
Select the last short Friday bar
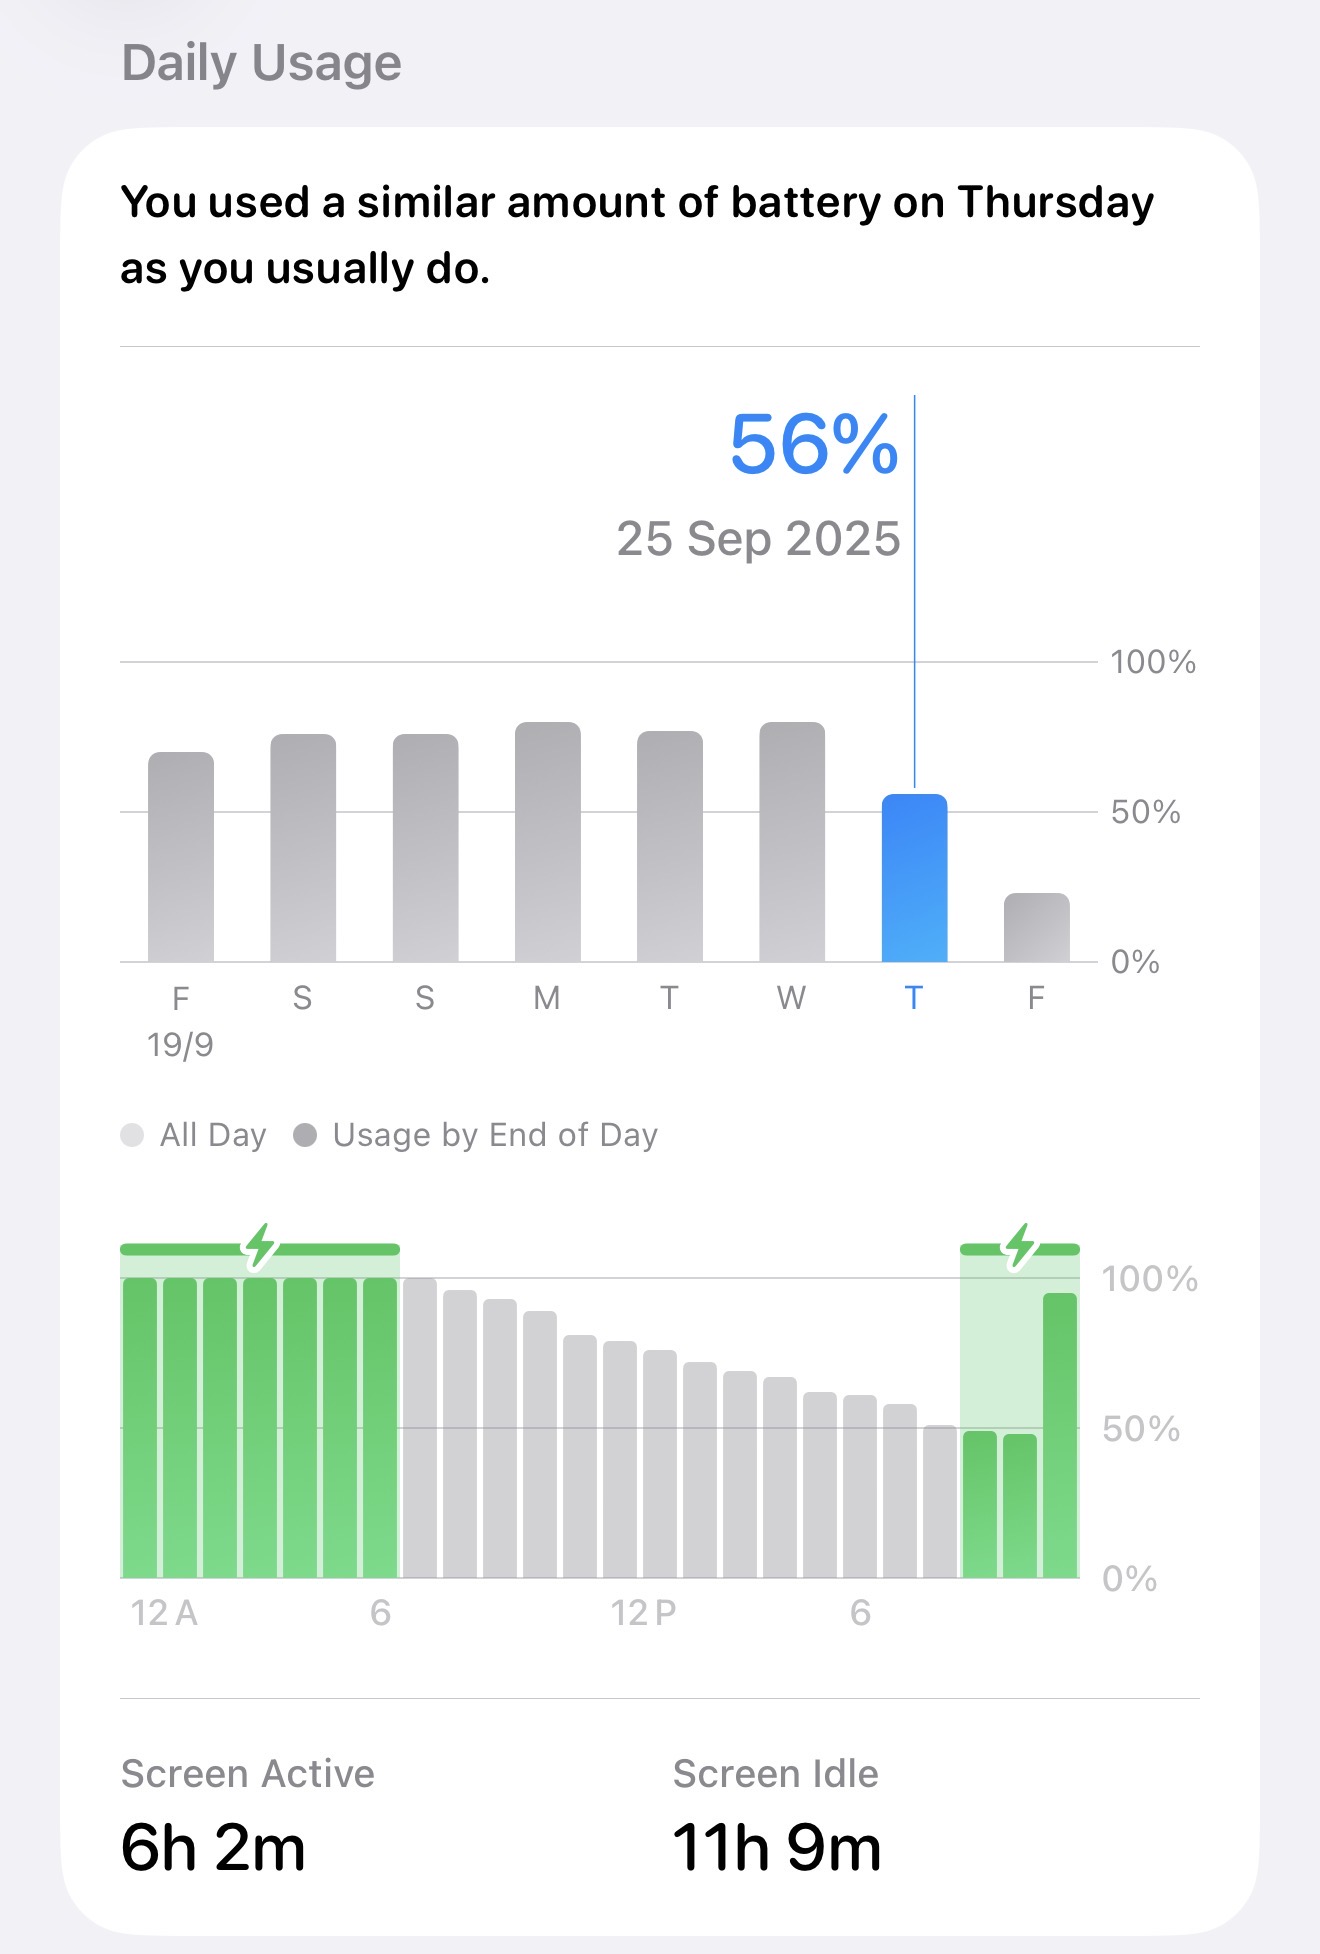coord(1036,928)
